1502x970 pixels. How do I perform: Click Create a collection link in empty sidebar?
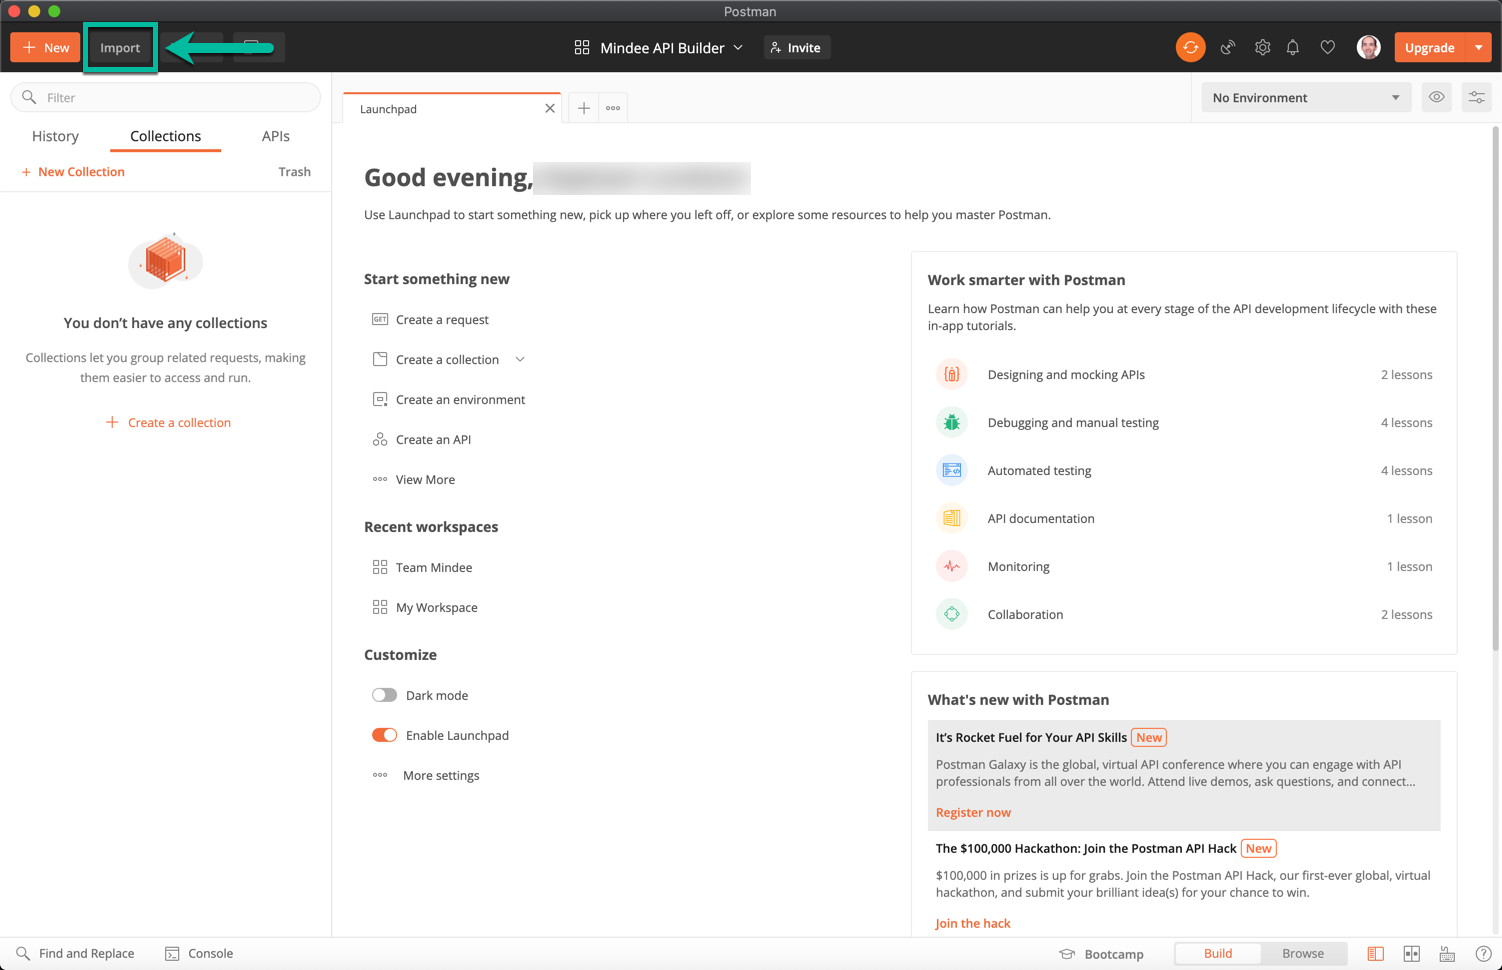click(x=168, y=422)
